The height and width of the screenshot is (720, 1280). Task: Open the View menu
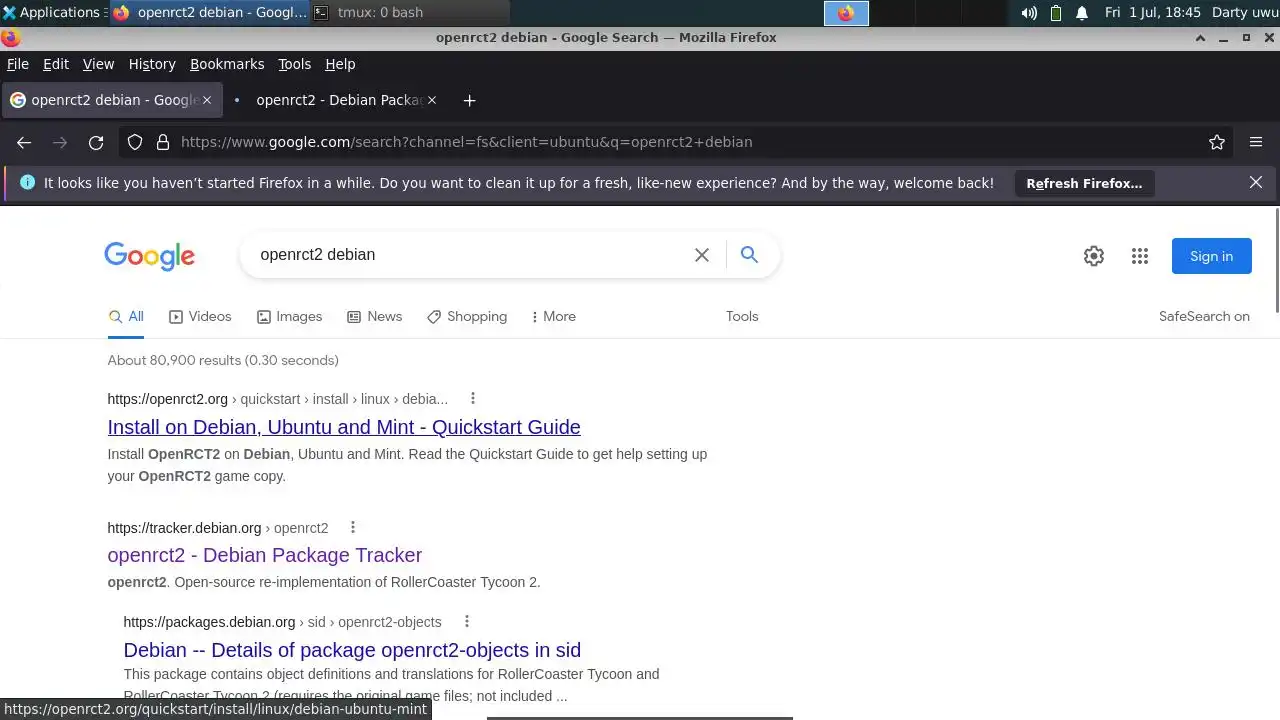[x=98, y=64]
